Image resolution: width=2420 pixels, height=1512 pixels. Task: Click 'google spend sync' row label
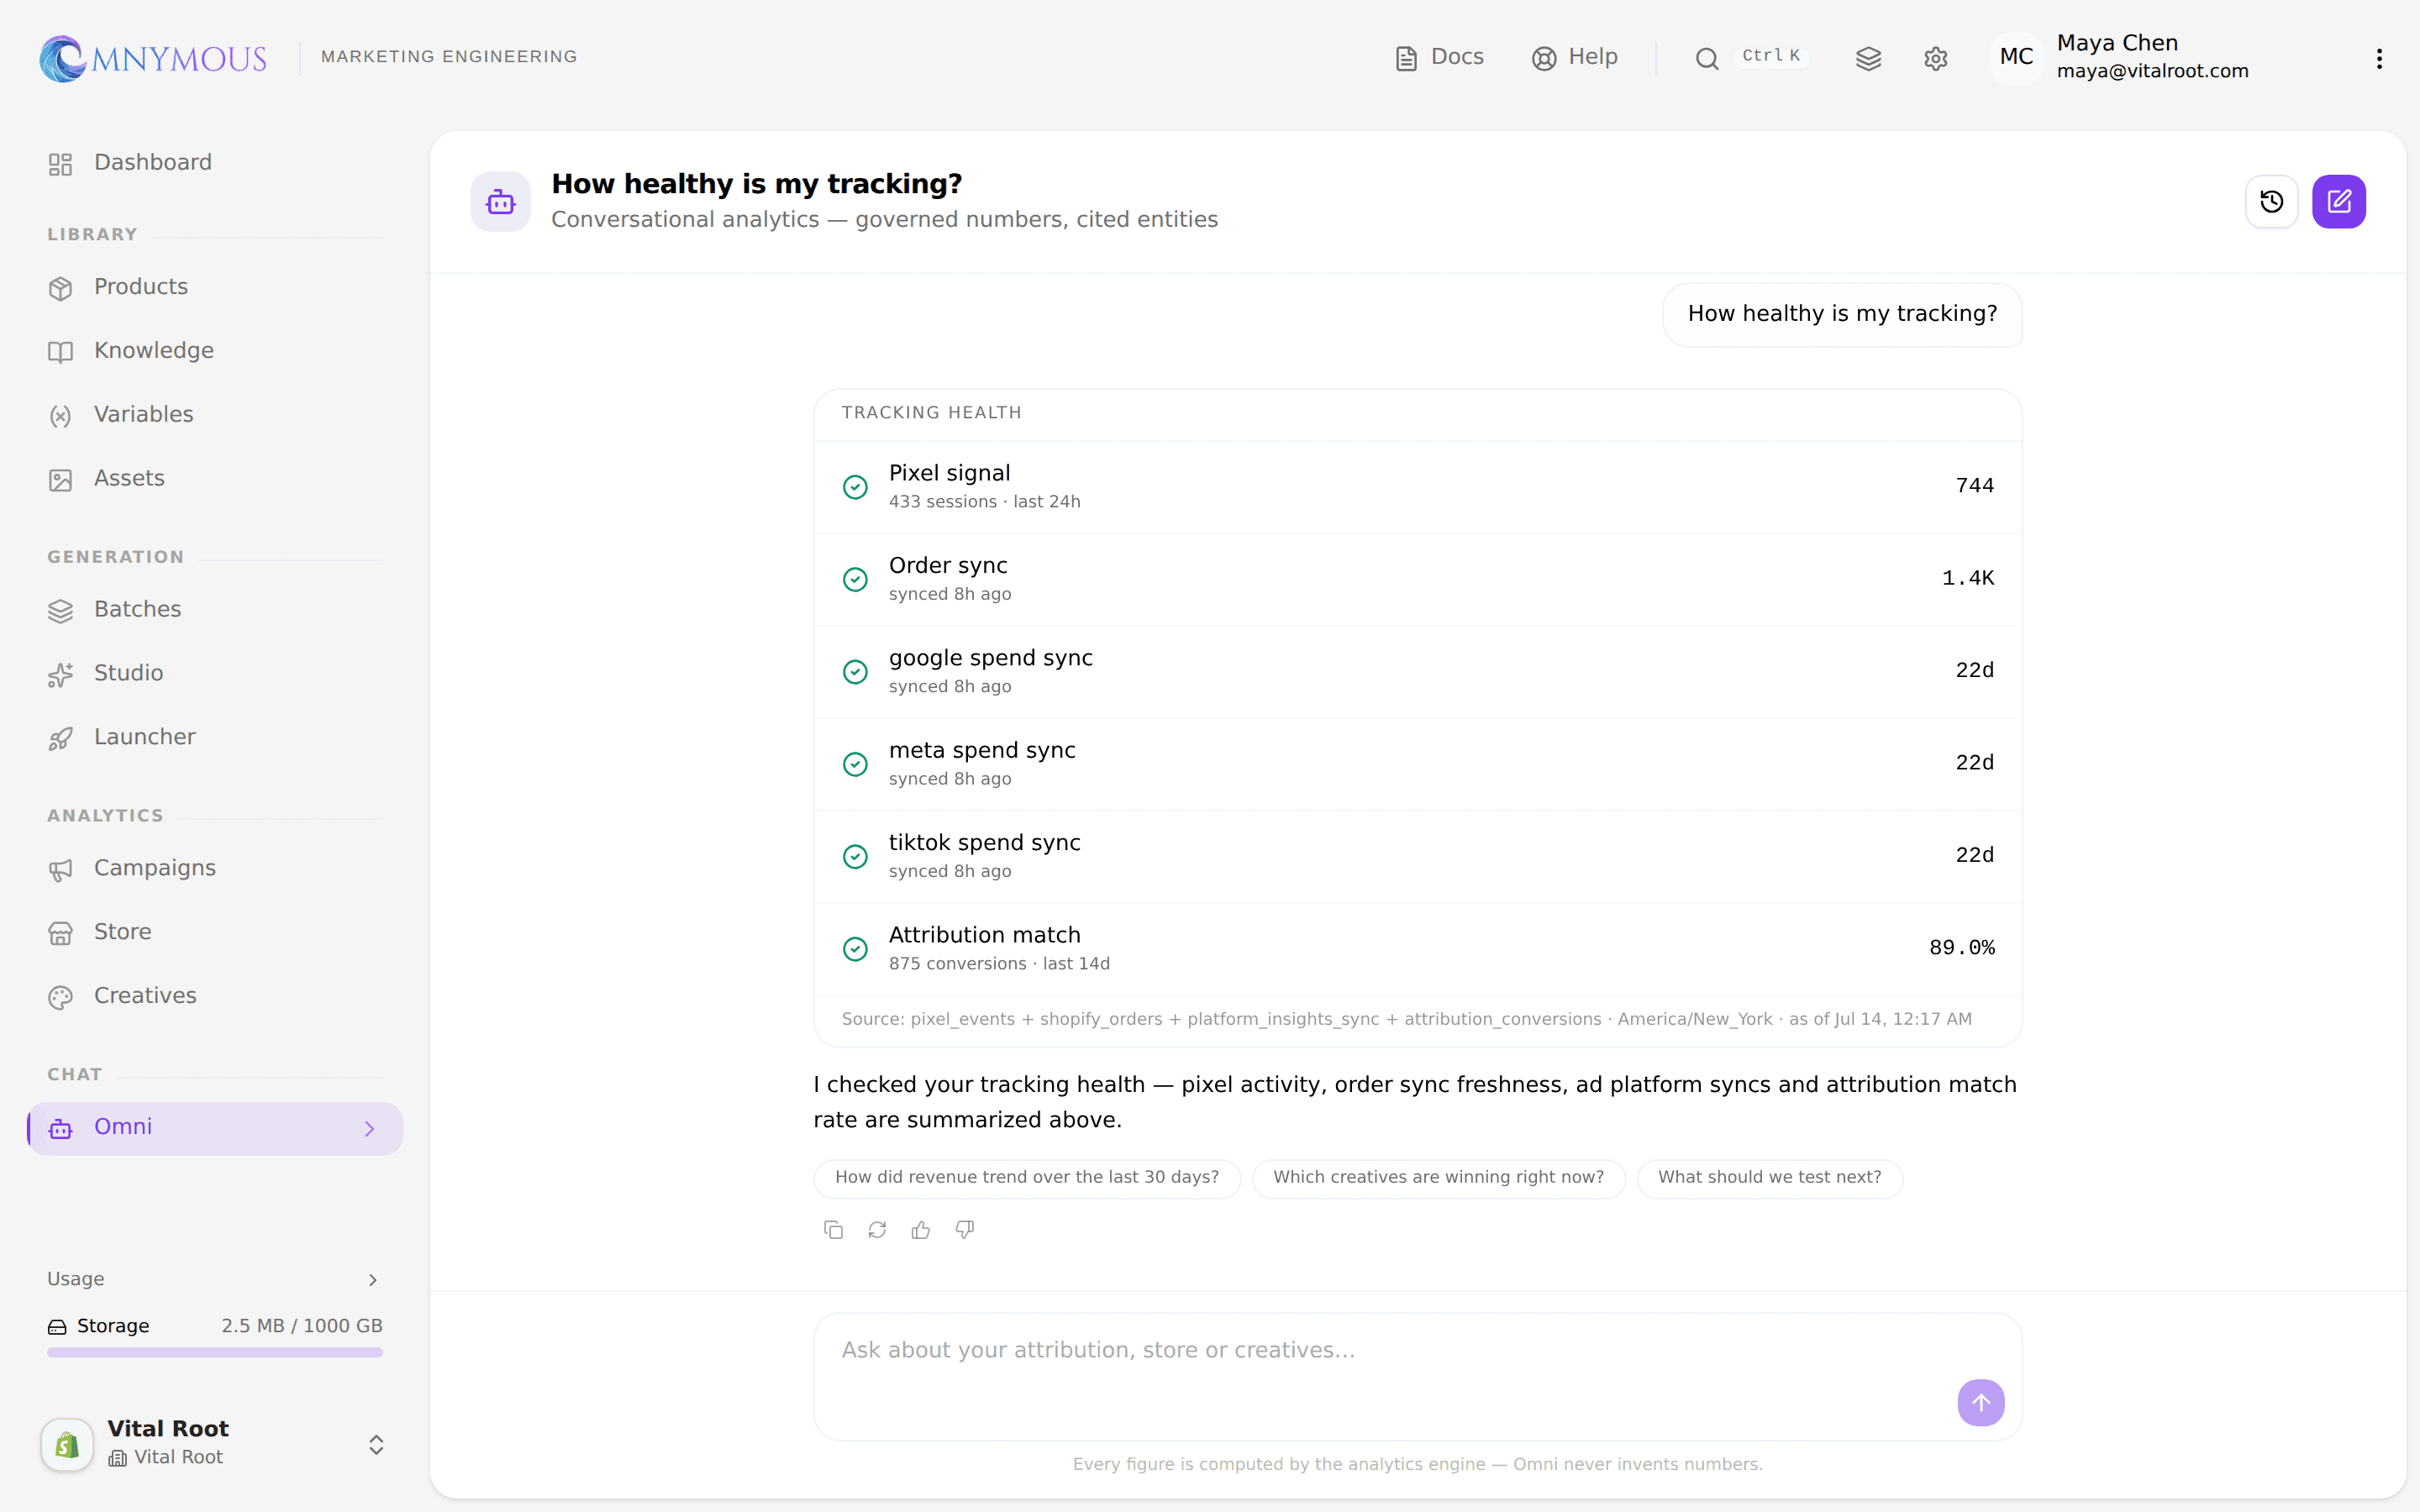[990, 658]
